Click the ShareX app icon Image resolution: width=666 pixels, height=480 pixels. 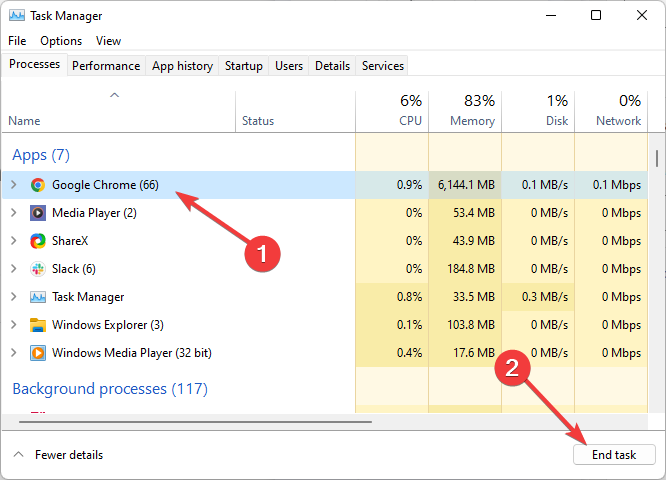click(38, 241)
